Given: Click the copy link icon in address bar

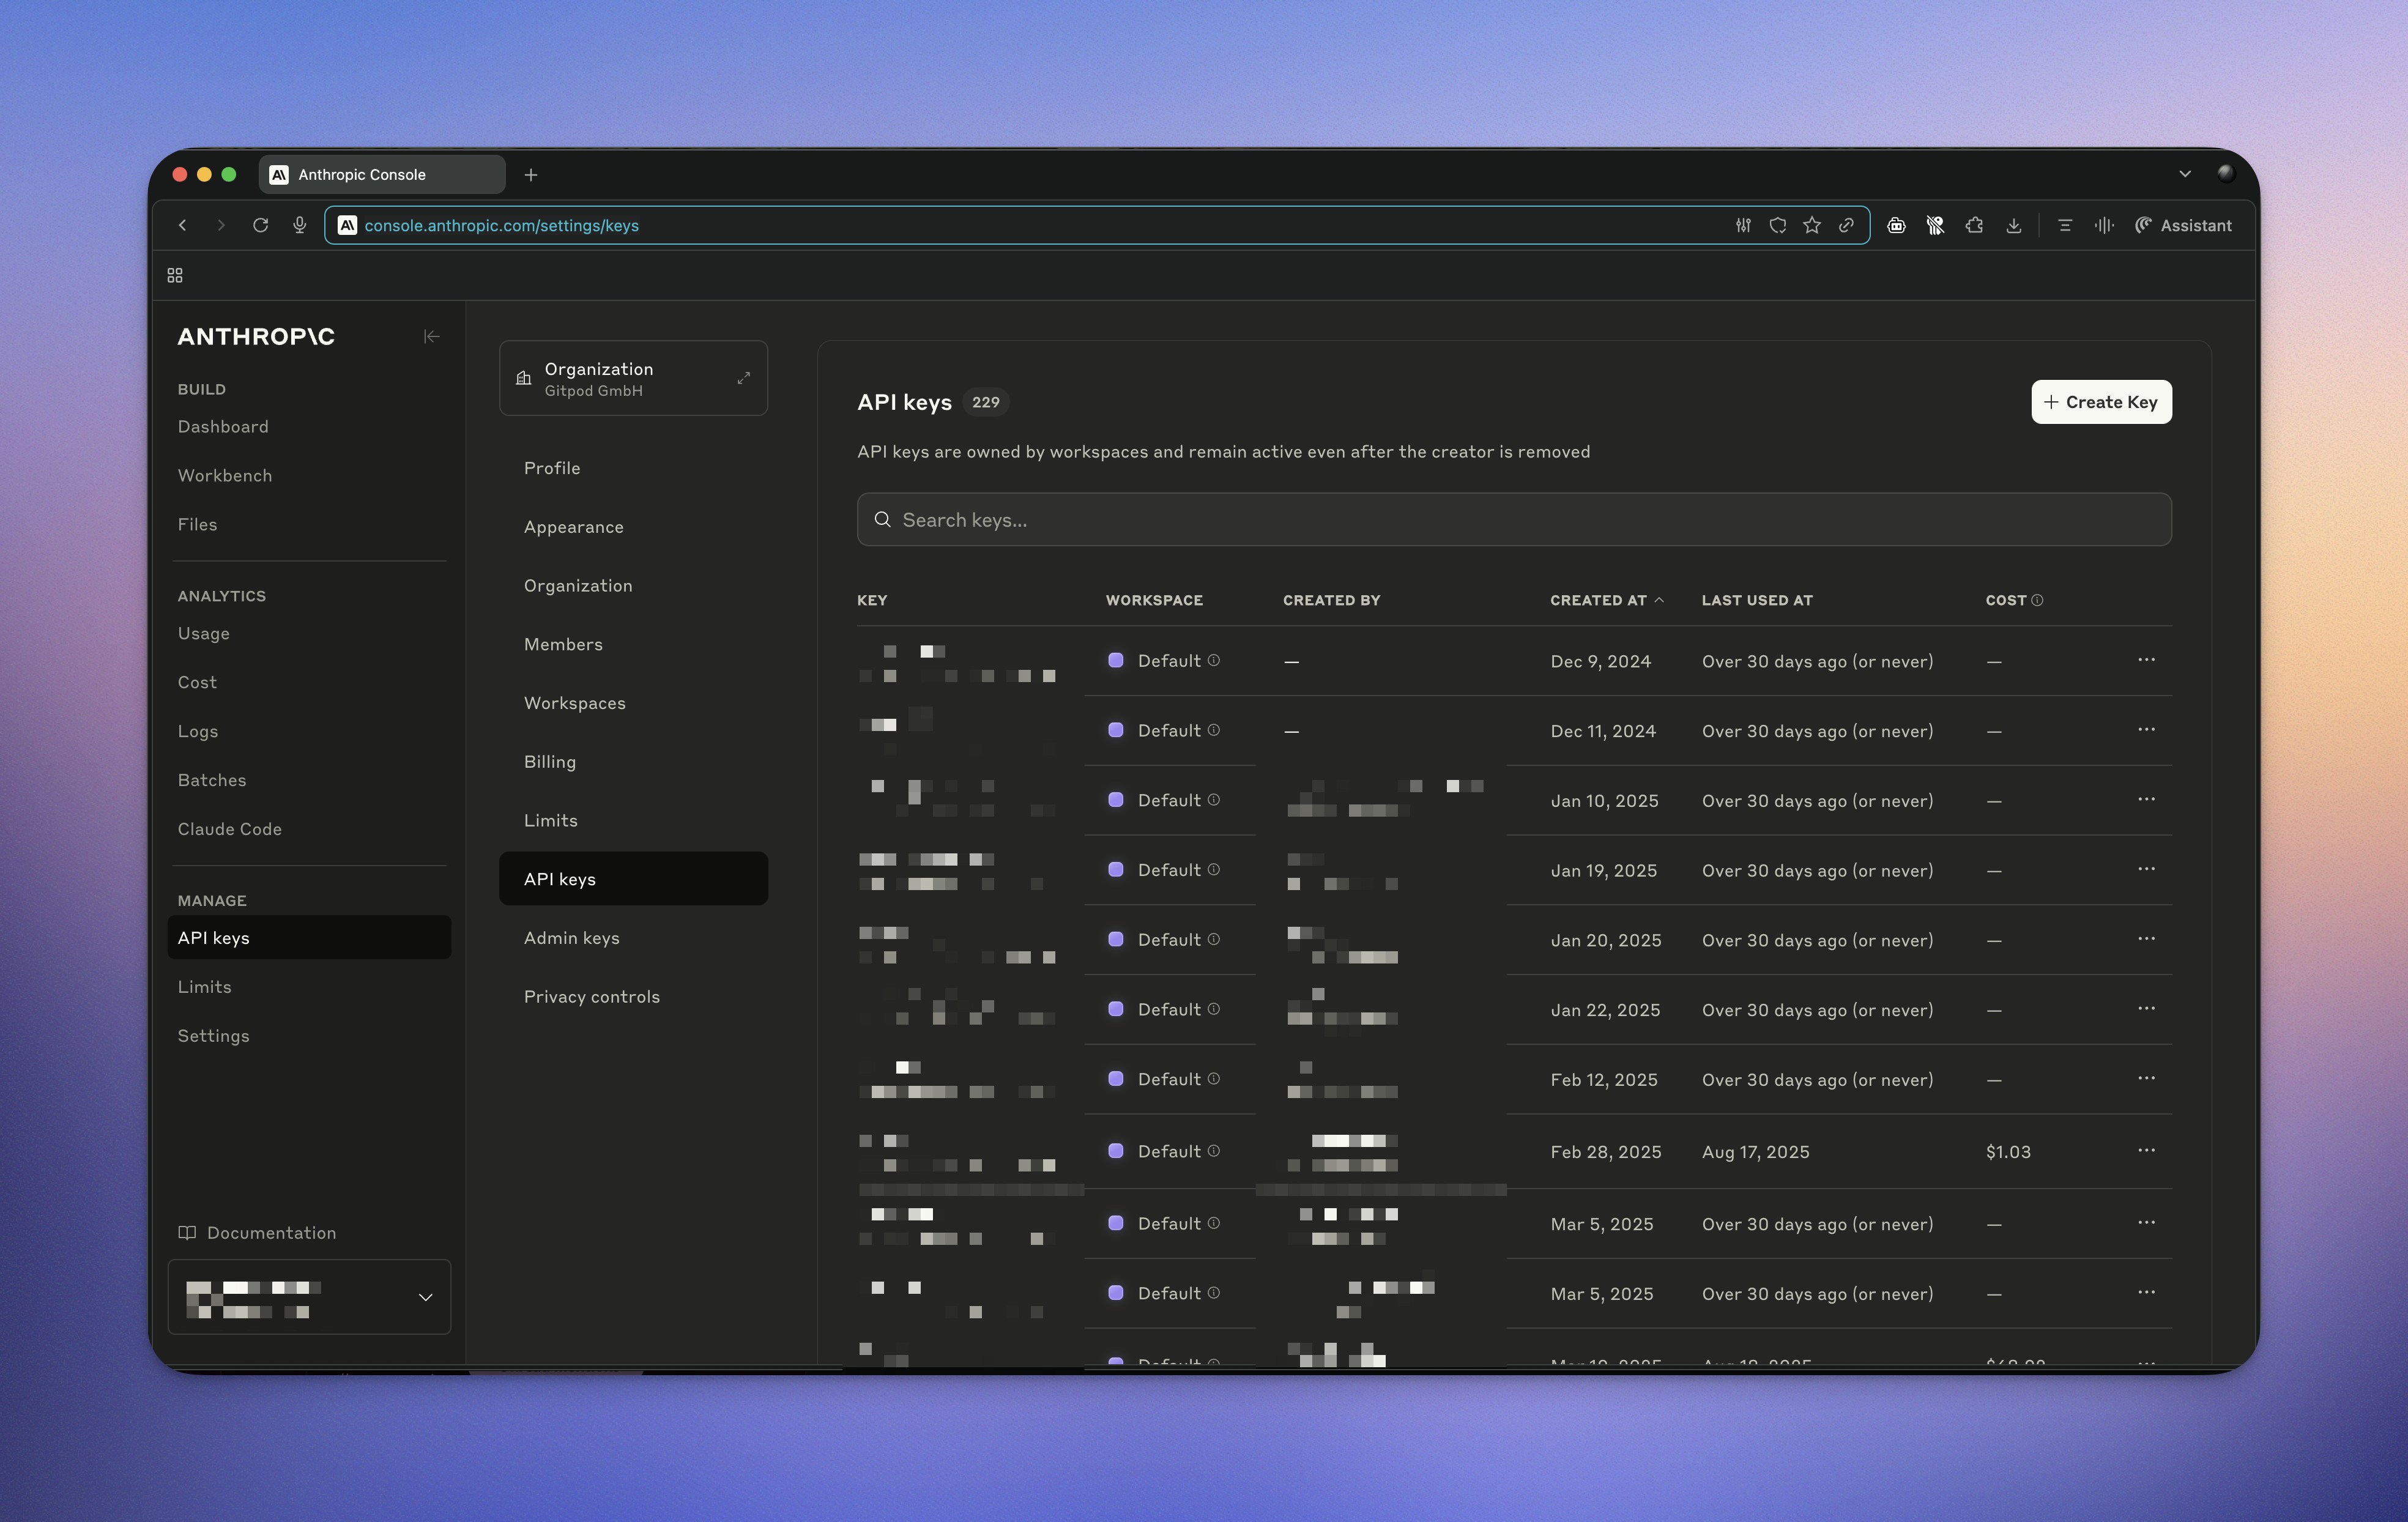Looking at the screenshot, I should coord(1846,225).
